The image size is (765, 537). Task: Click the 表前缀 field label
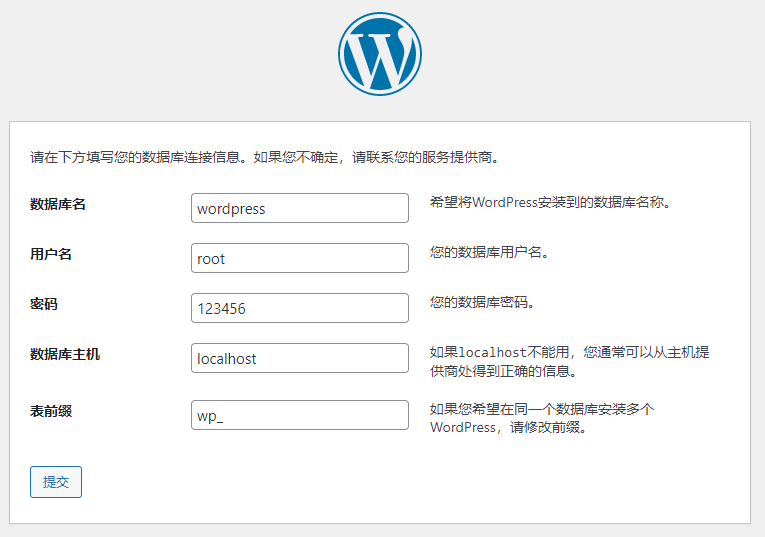click(51, 411)
